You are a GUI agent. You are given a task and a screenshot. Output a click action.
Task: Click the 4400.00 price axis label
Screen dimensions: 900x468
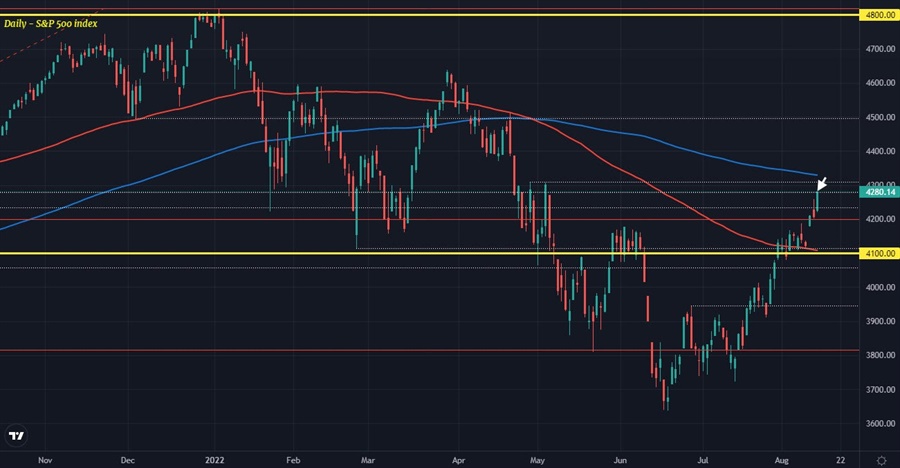point(880,151)
